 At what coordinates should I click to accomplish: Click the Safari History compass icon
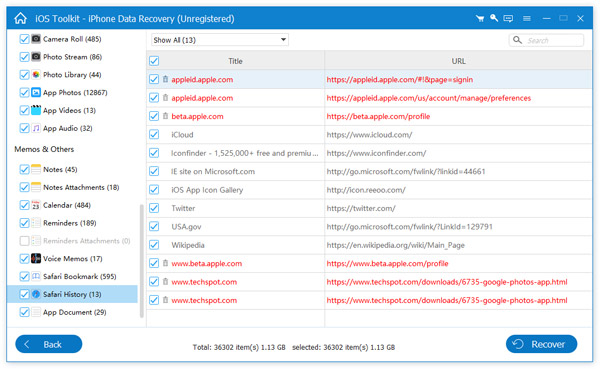coord(36,294)
